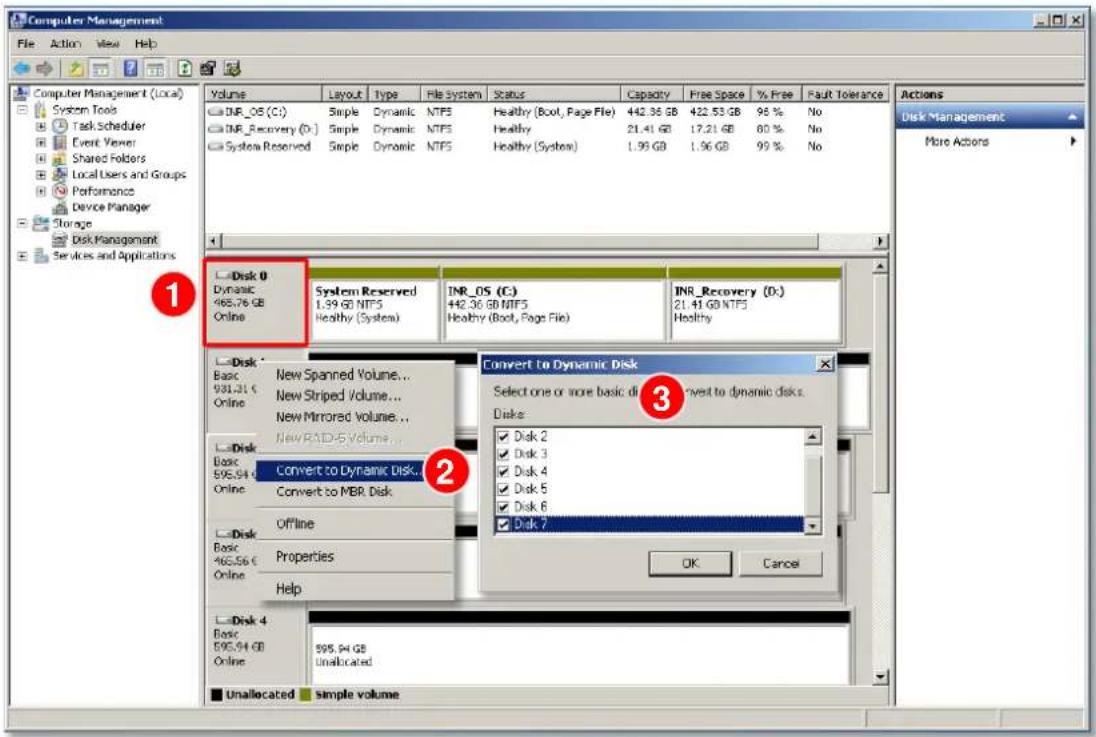This screenshot has height=737, width=1096.
Task: Select the Performance icon in tree
Action: pyautogui.click(x=60, y=191)
